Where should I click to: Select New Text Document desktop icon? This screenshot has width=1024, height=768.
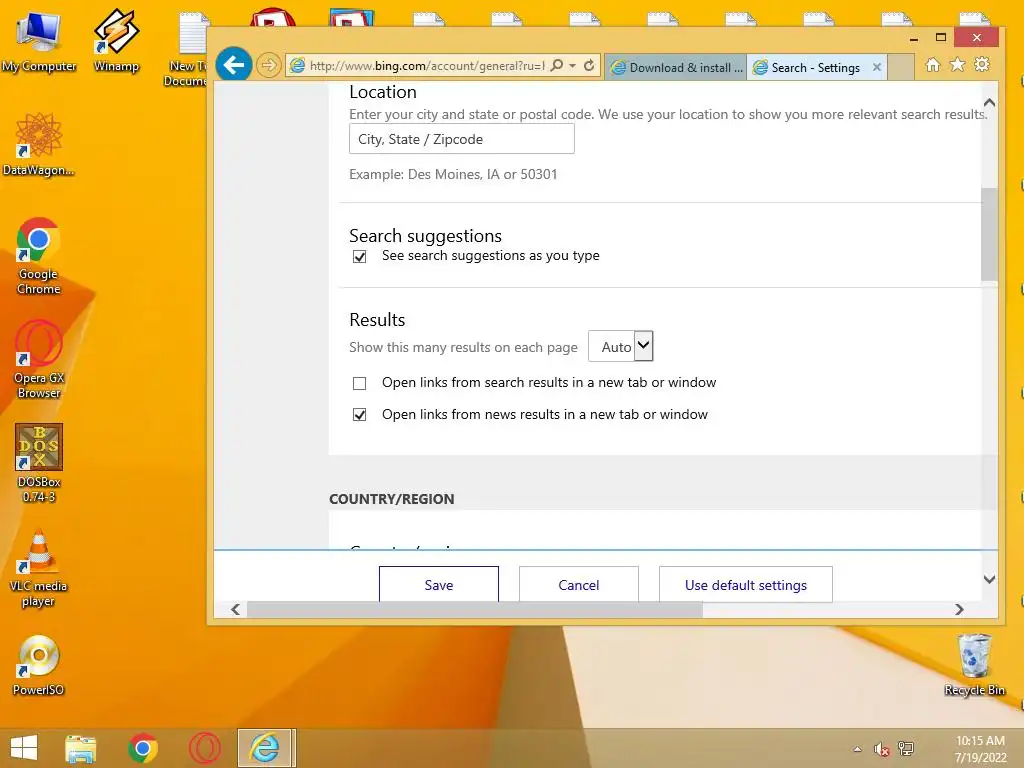(186, 49)
